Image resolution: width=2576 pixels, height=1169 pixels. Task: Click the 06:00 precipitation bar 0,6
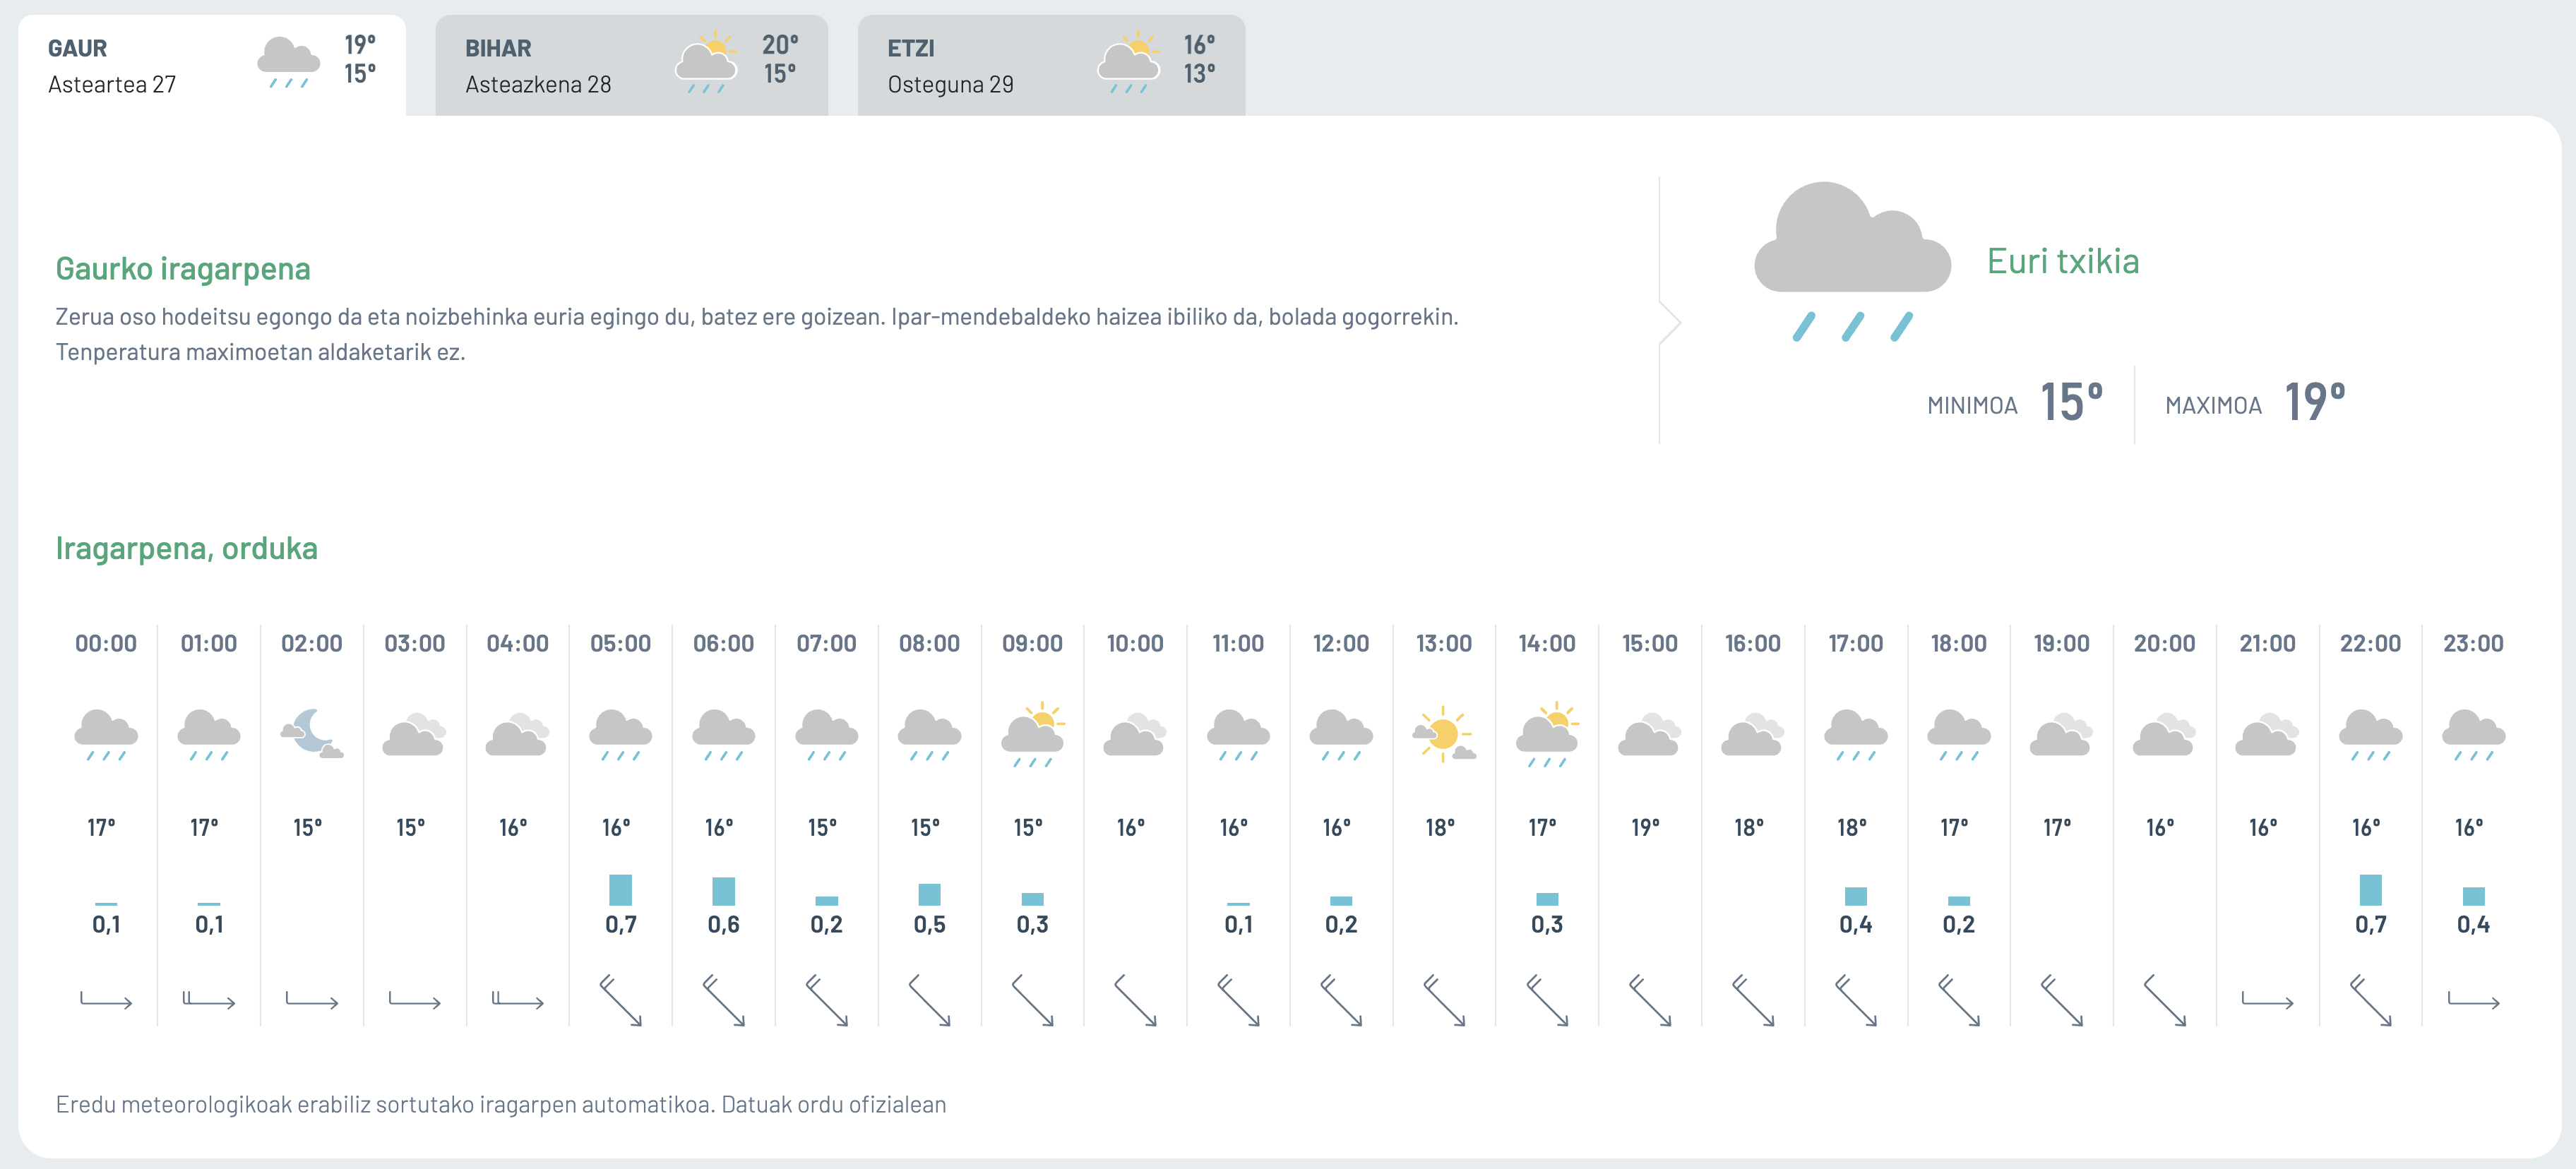click(x=724, y=891)
